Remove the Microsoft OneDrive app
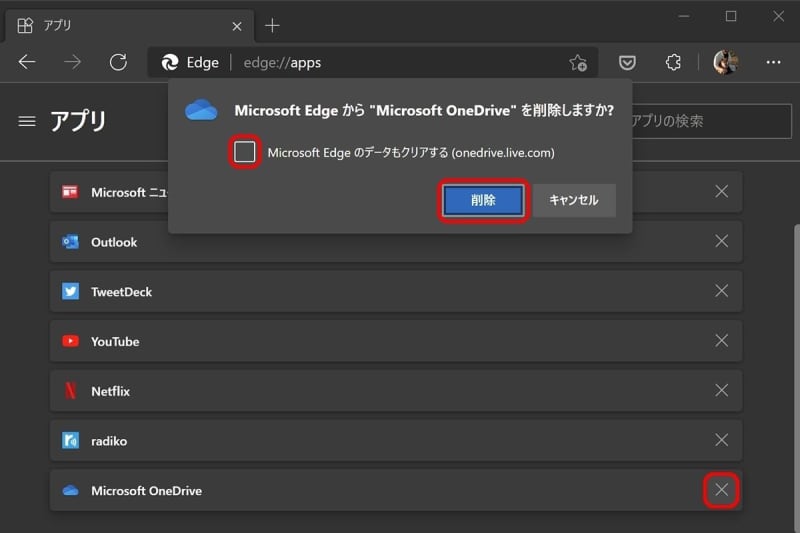800x533 pixels. click(x=721, y=490)
